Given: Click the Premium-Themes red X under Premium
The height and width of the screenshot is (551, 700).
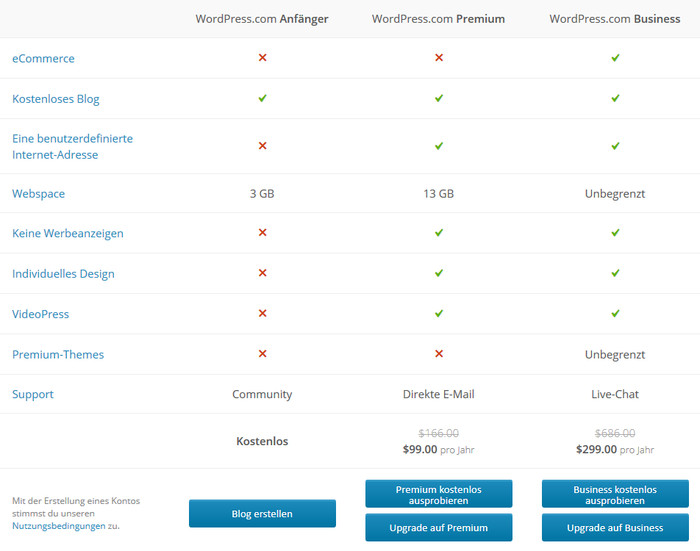Looking at the screenshot, I should coord(439,353).
